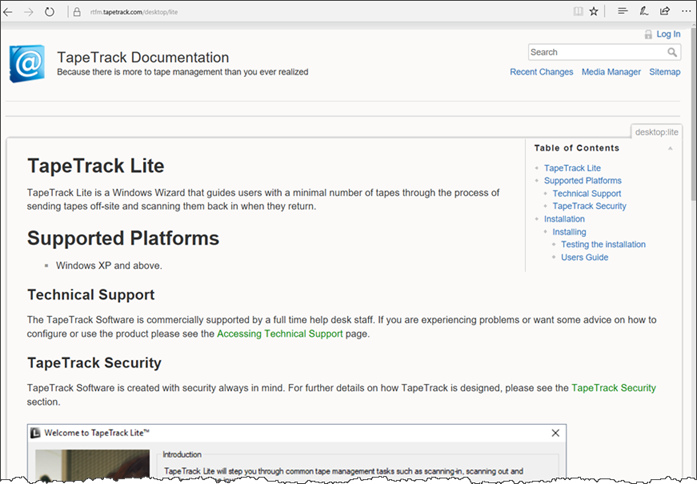Click the Share icon in browser toolbar

(x=665, y=11)
